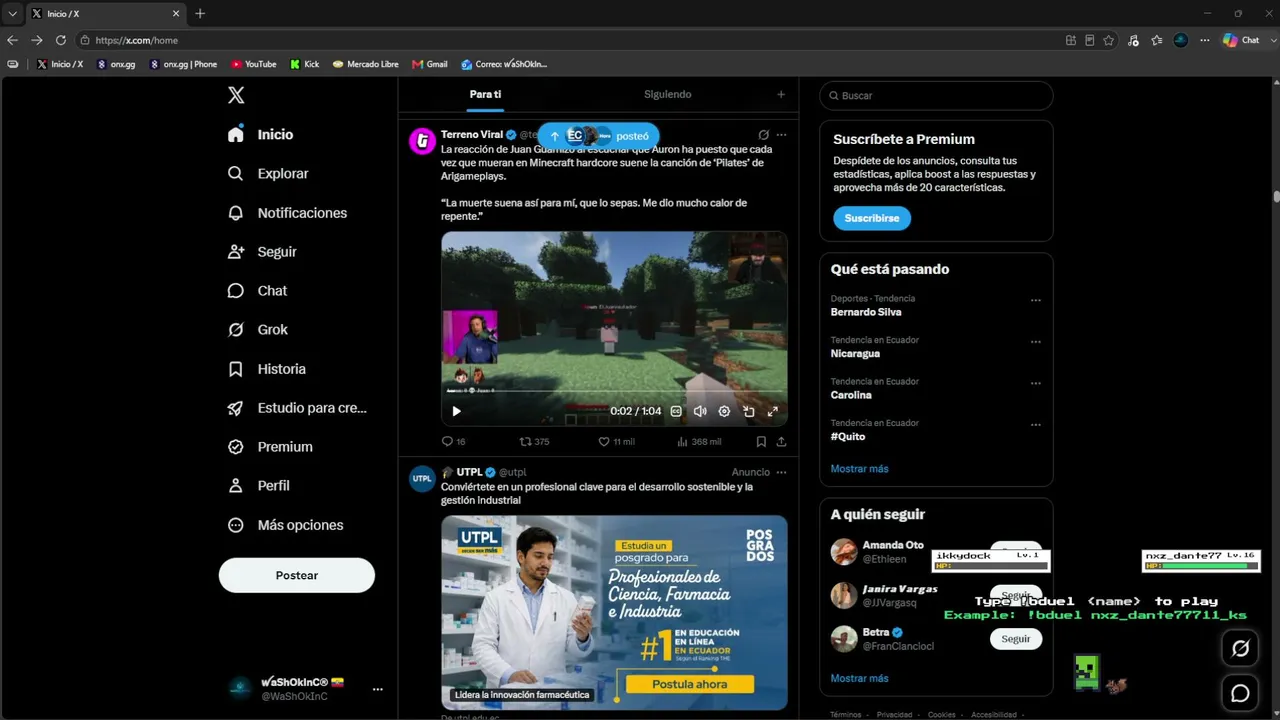Open Más opciones in the sidebar

(285, 525)
